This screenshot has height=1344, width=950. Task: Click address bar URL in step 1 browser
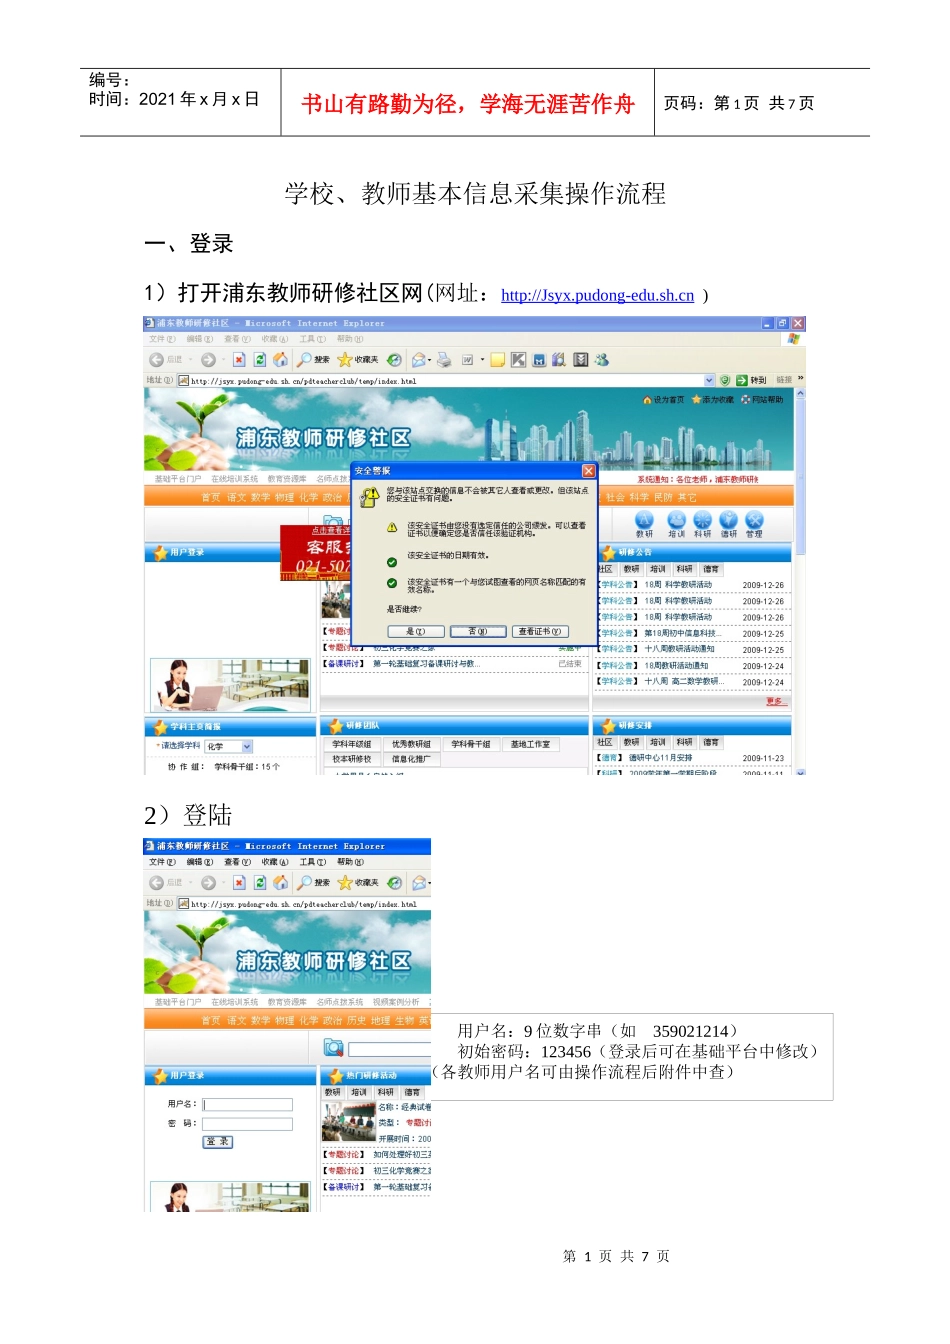pos(304,381)
